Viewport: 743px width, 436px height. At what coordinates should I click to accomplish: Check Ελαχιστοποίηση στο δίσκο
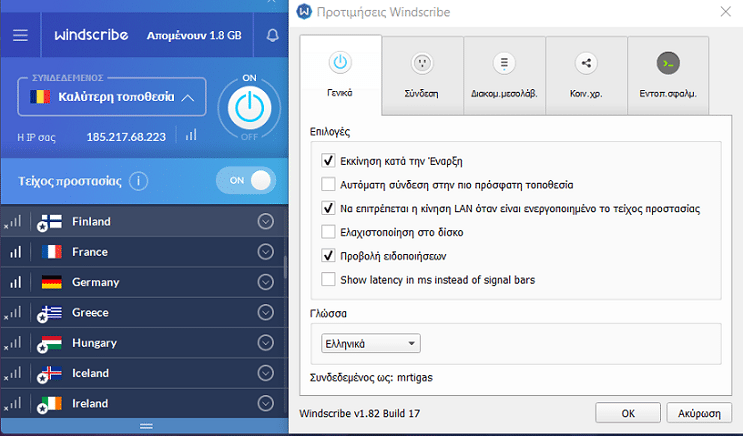(328, 232)
